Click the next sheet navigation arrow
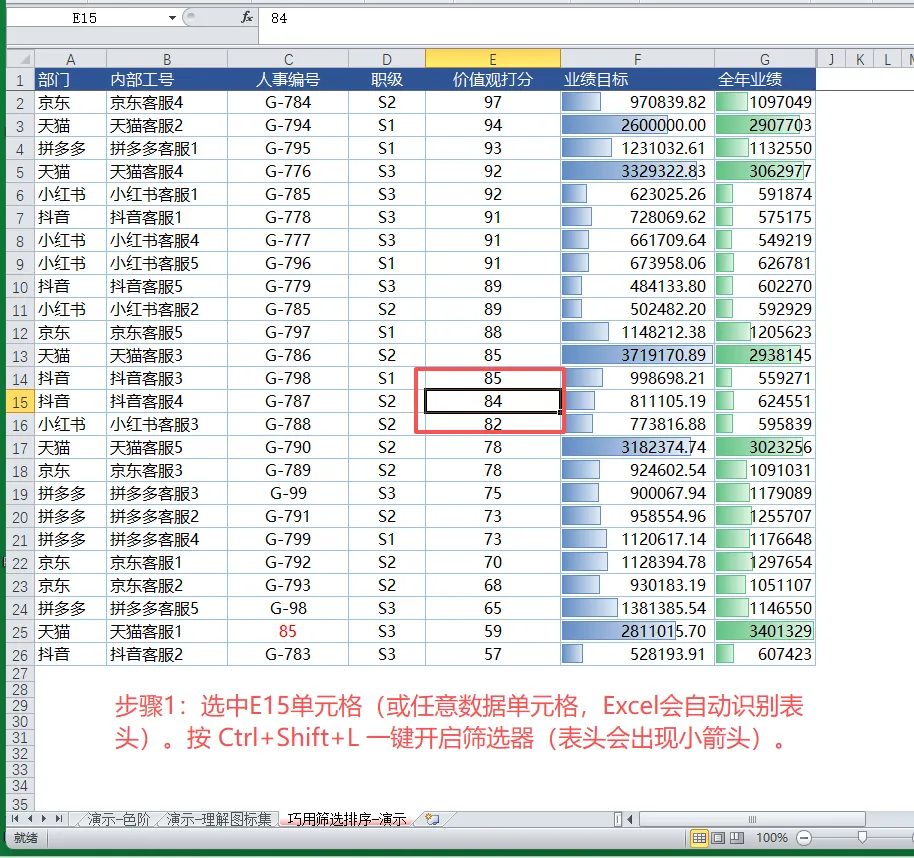 coord(44,818)
